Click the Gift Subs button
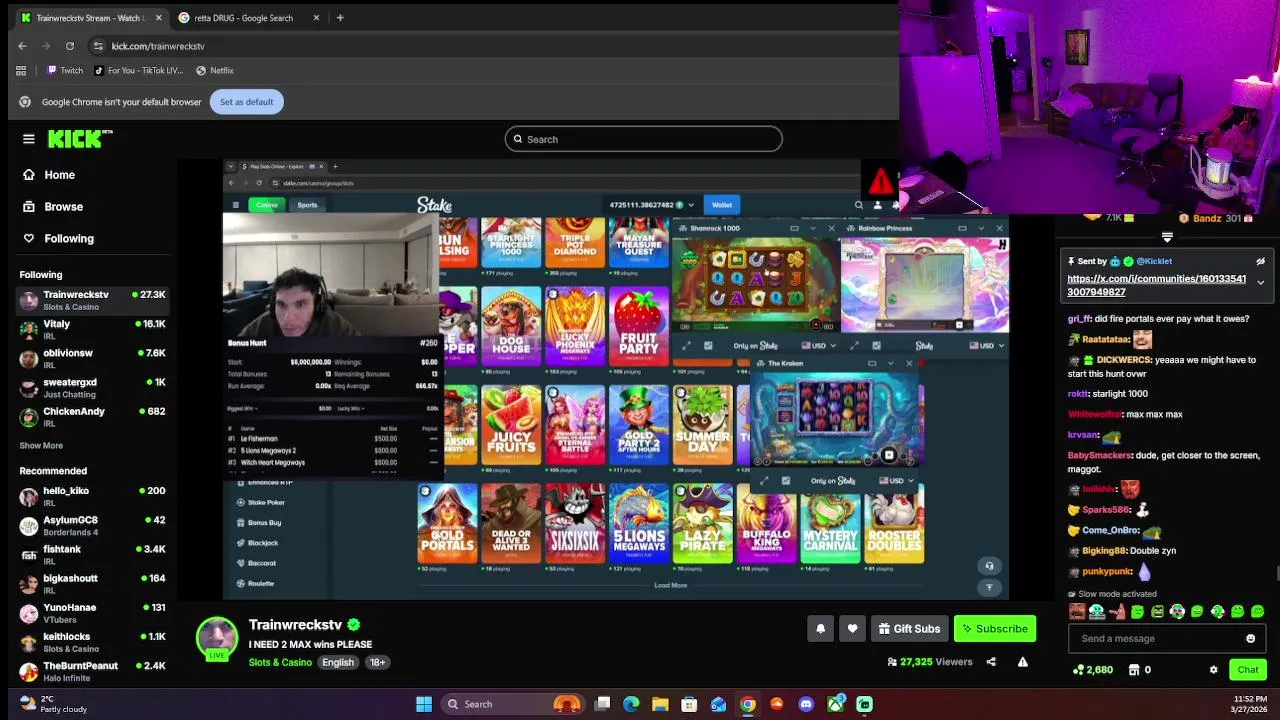Viewport: 1280px width, 720px height. [909, 629]
